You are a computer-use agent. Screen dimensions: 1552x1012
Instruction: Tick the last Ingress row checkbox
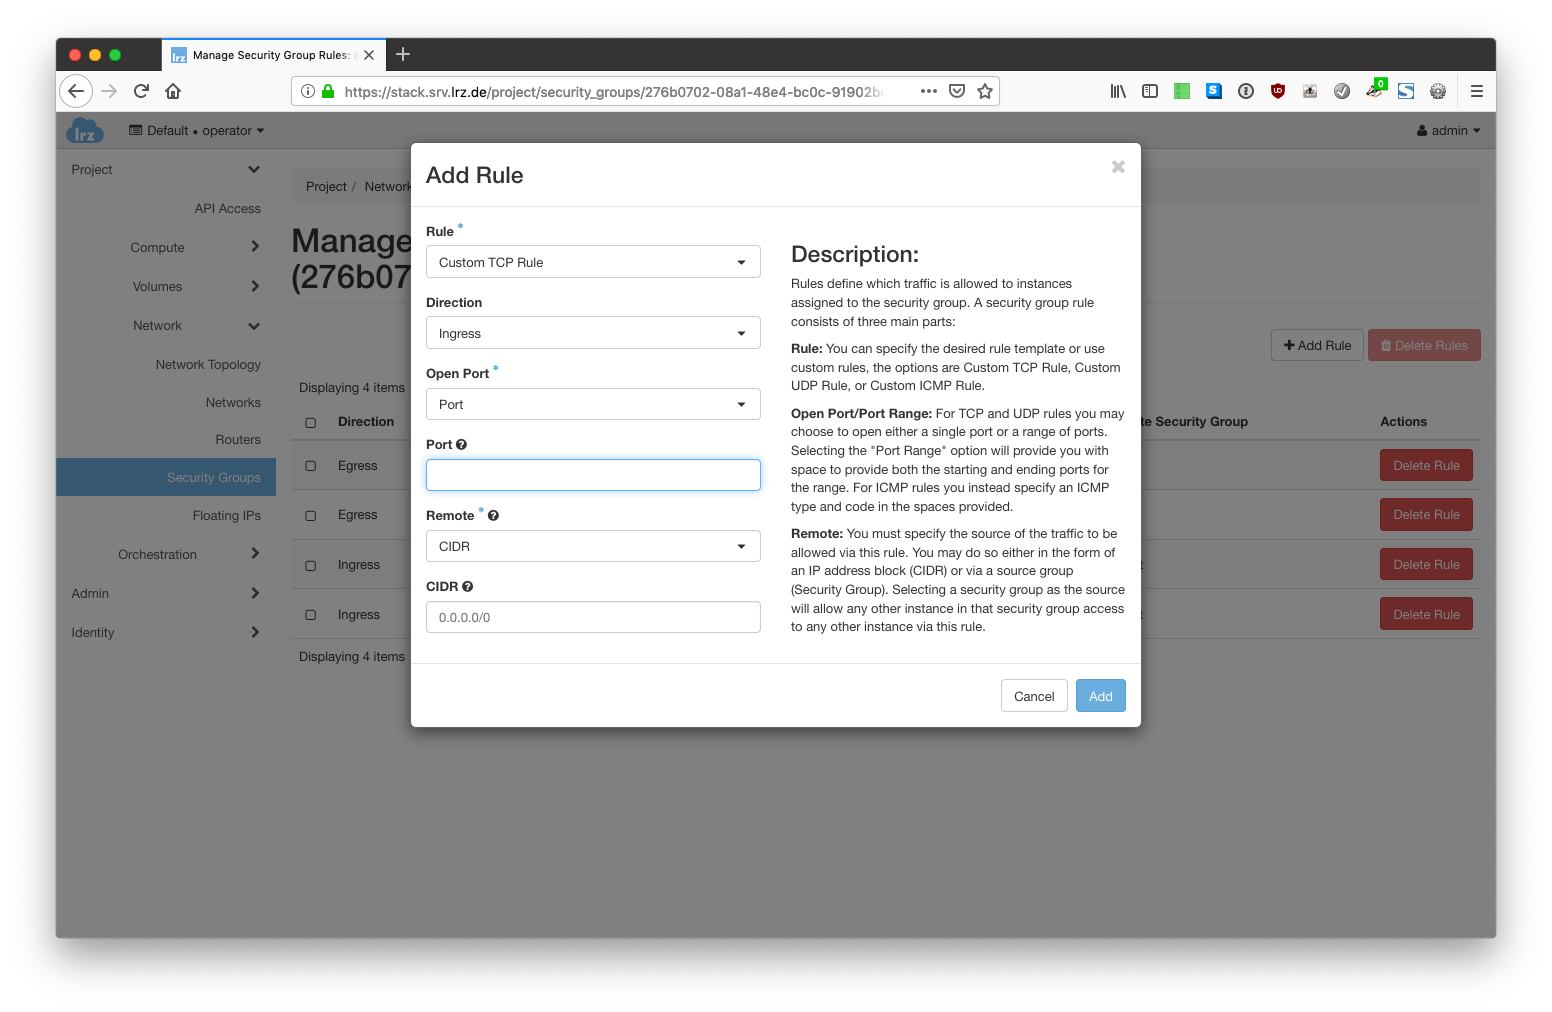pos(311,615)
